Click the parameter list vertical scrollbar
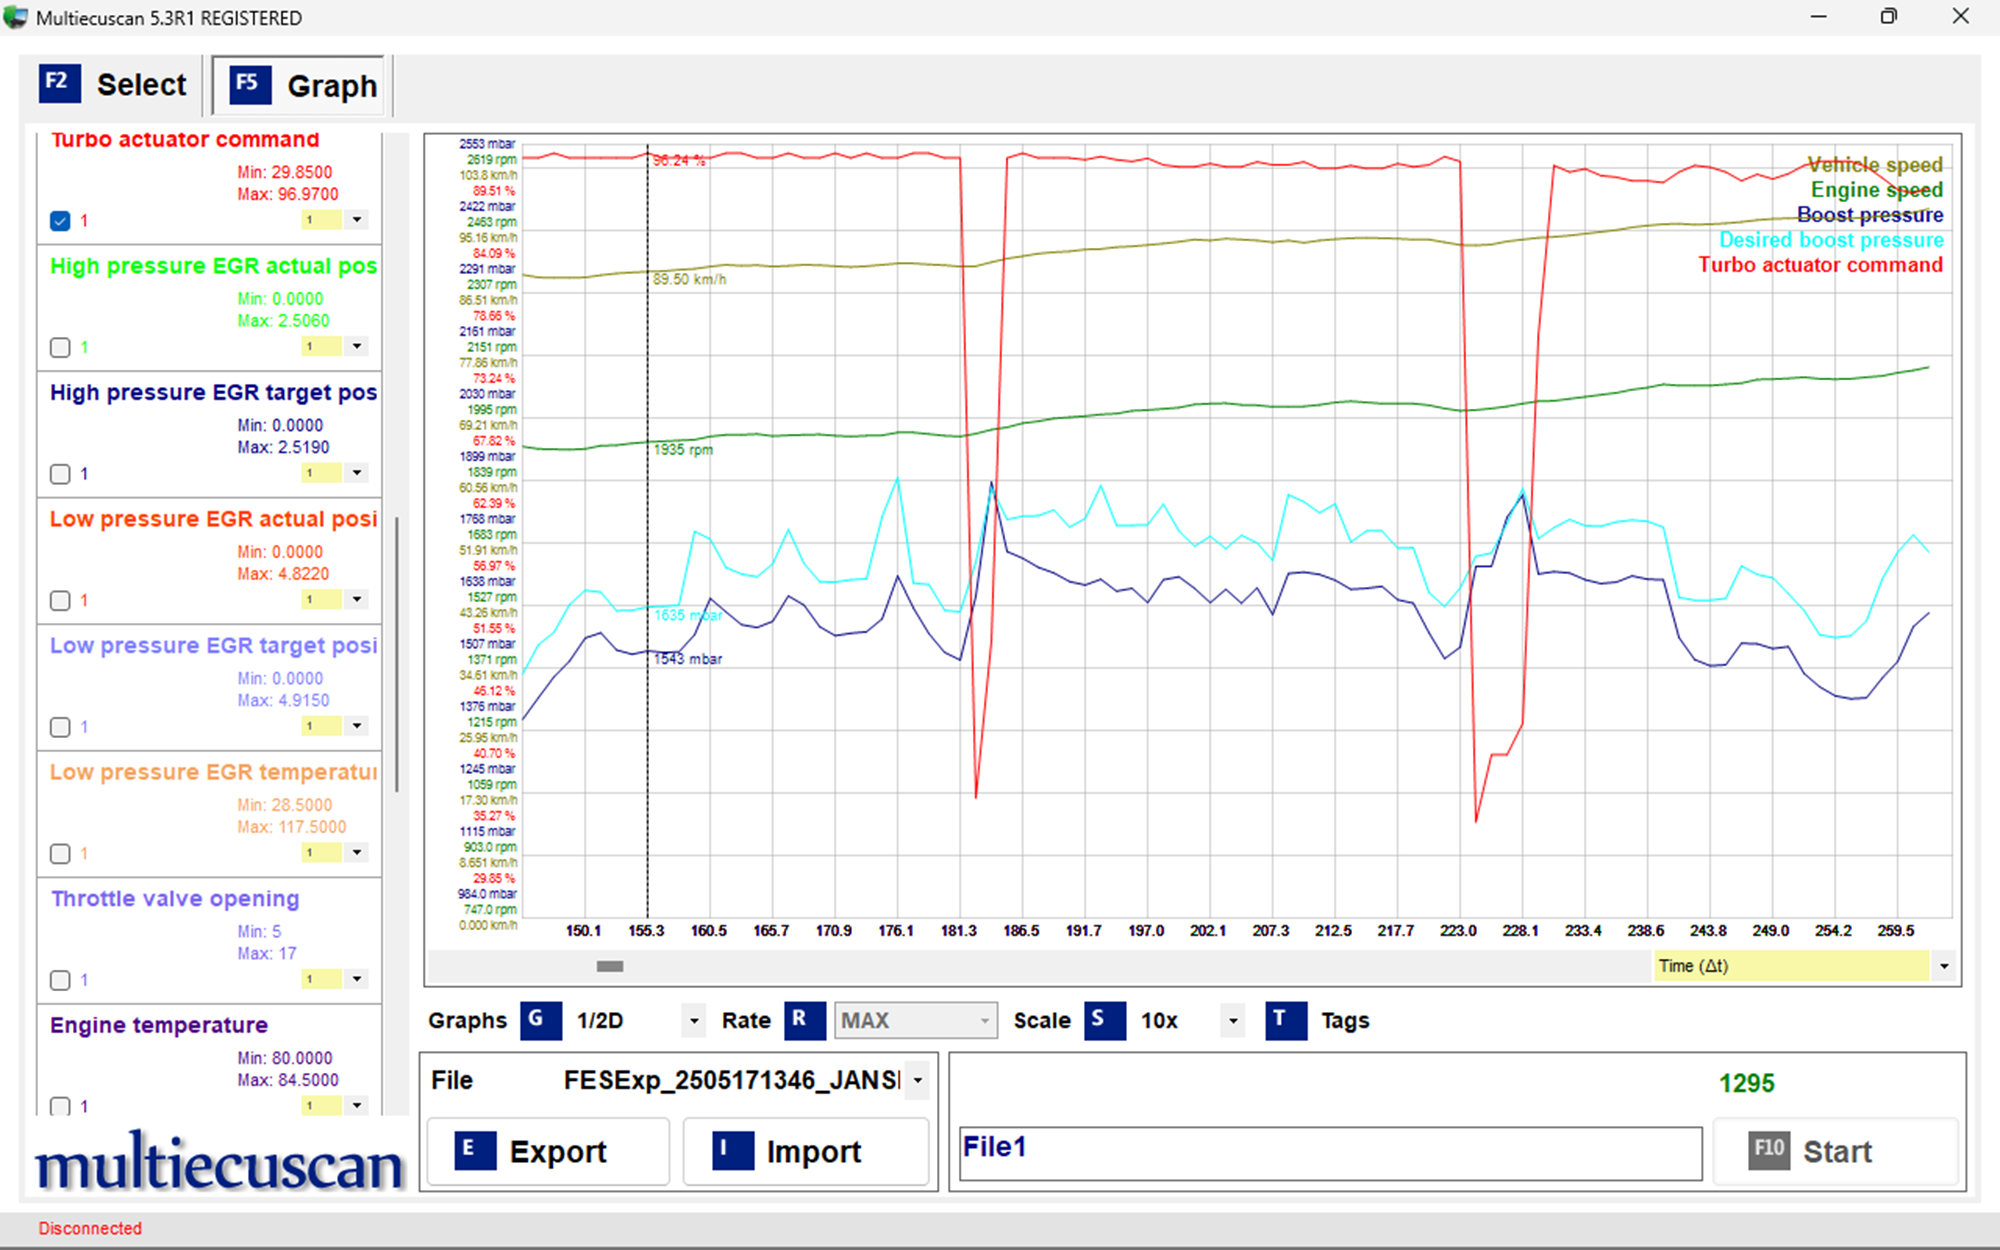The height and width of the screenshot is (1250, 2000). pyautogui.click(x=397, y=654)
